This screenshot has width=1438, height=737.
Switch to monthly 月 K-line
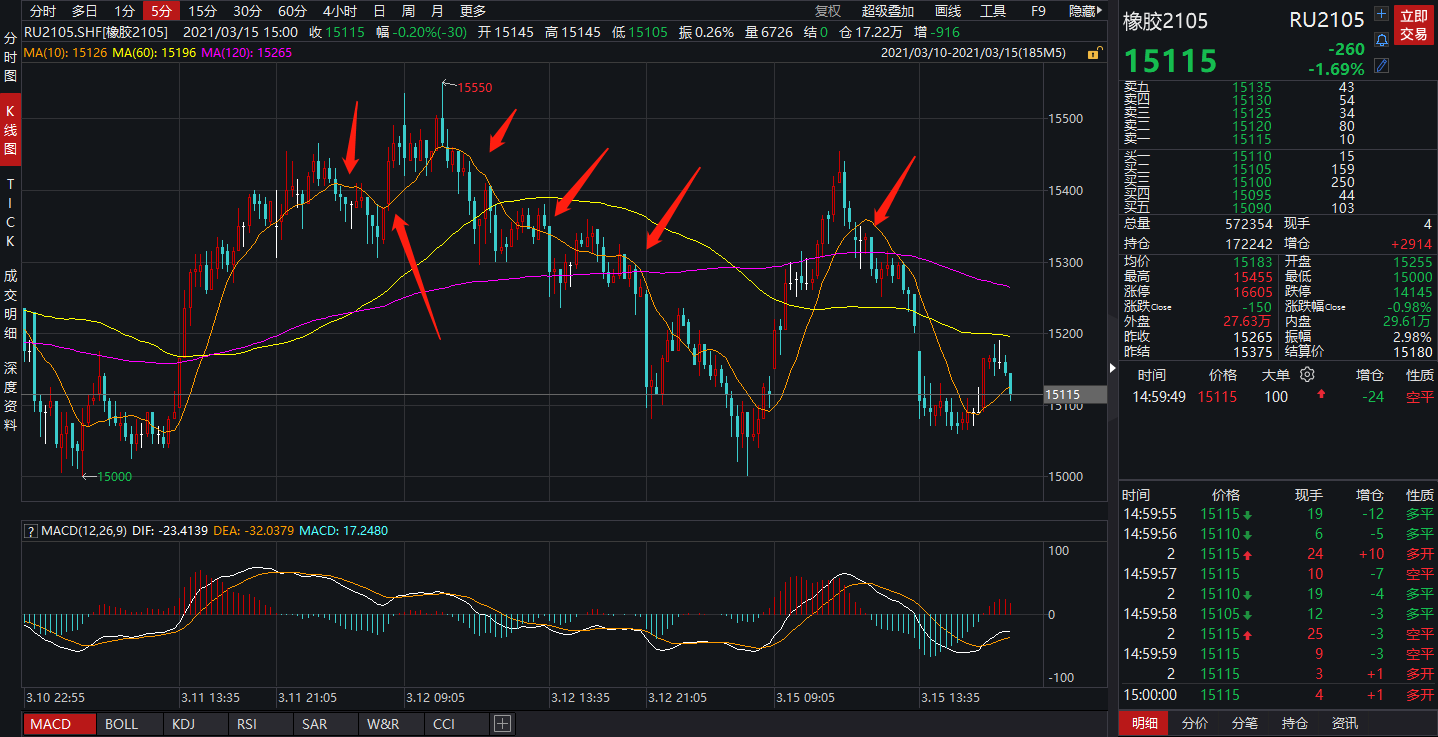[x=437, y=11]
